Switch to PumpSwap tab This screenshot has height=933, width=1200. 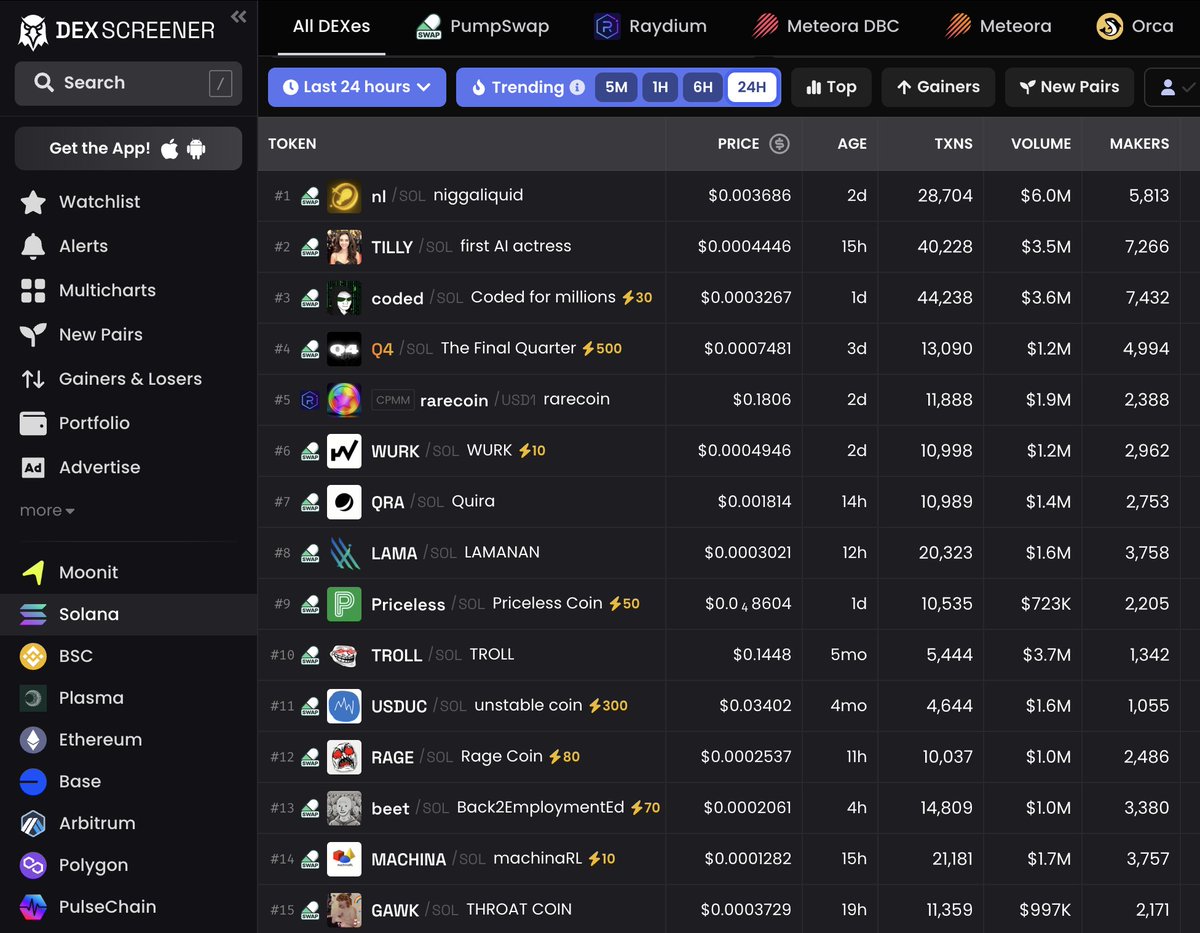click(482, 27)
